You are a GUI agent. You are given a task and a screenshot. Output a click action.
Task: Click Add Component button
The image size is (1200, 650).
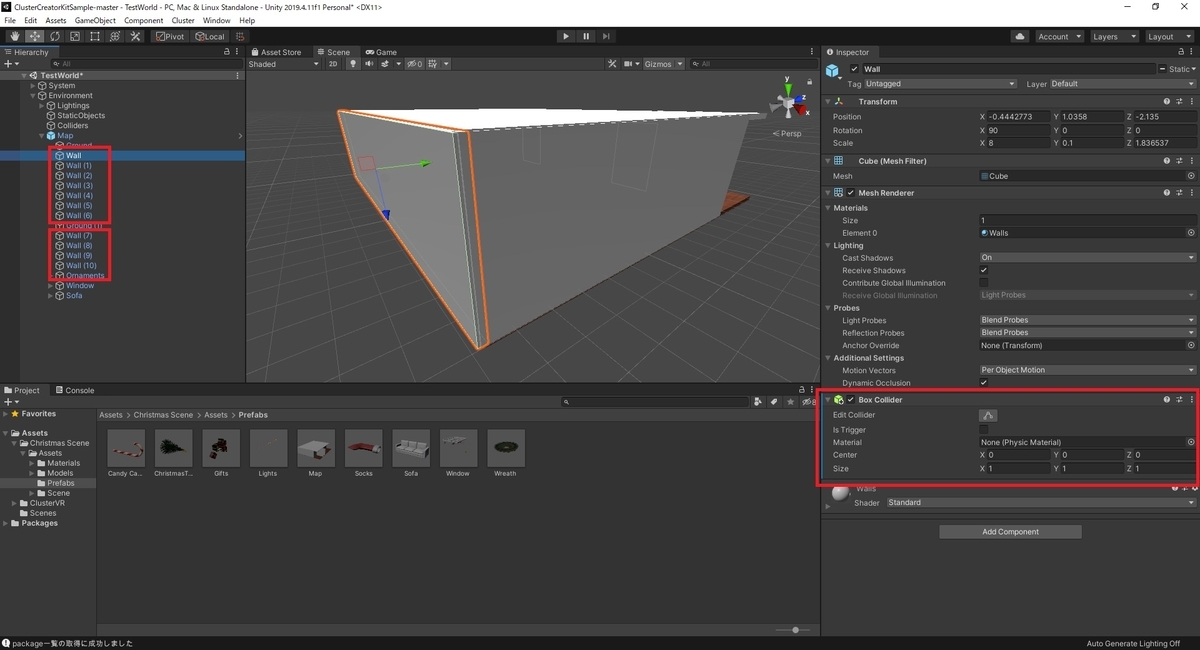click(x=1010, y=532)
